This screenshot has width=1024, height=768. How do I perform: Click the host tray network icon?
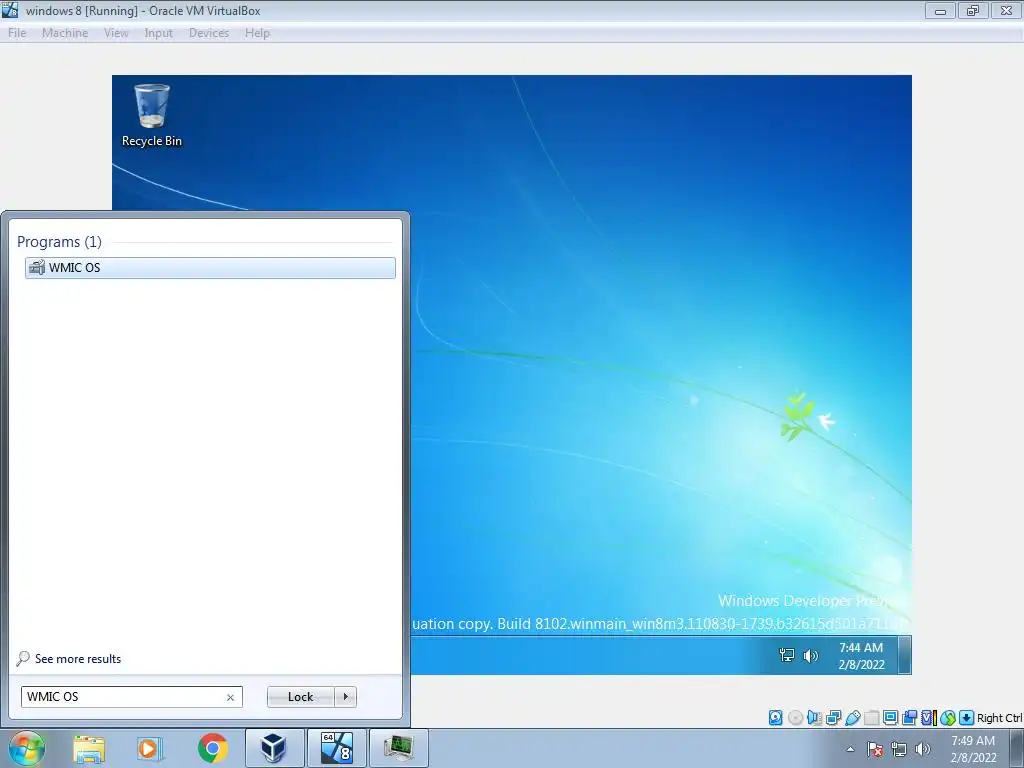click(x=899, y=749)
